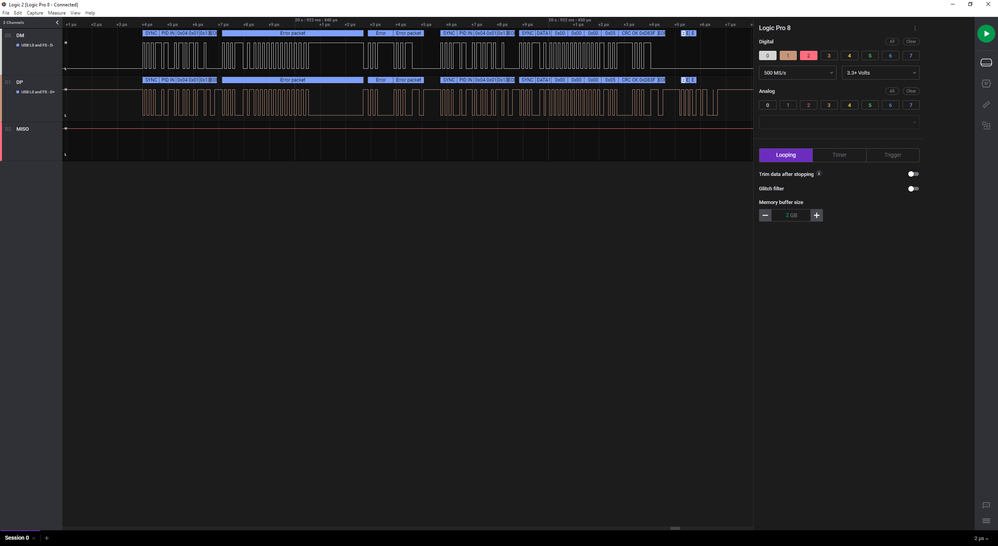The width and height of the screenshot is (998, 546).
Task: Click Clear for Analog channels
Action: [x=911, y=91]
